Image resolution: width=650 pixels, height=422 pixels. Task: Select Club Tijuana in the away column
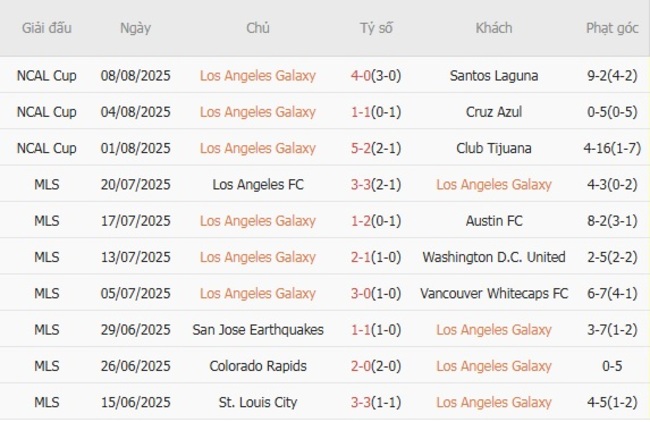point(494,148)
